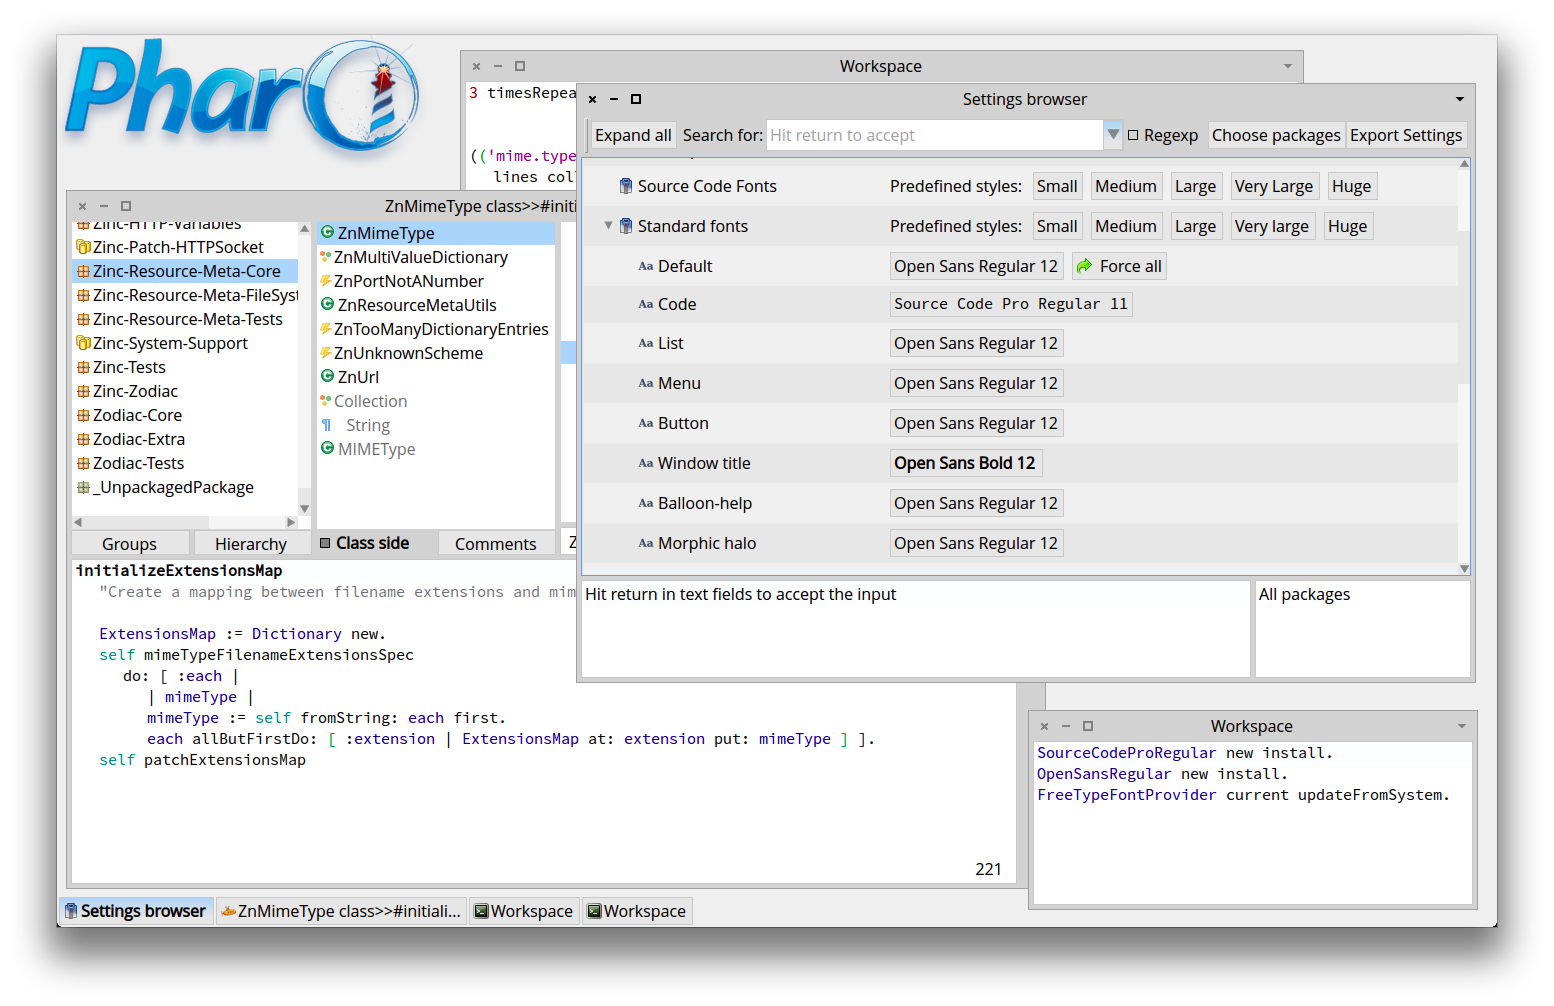Open the Comments view
This screenshot has width=1554, height=1006.
pos(496,544)
